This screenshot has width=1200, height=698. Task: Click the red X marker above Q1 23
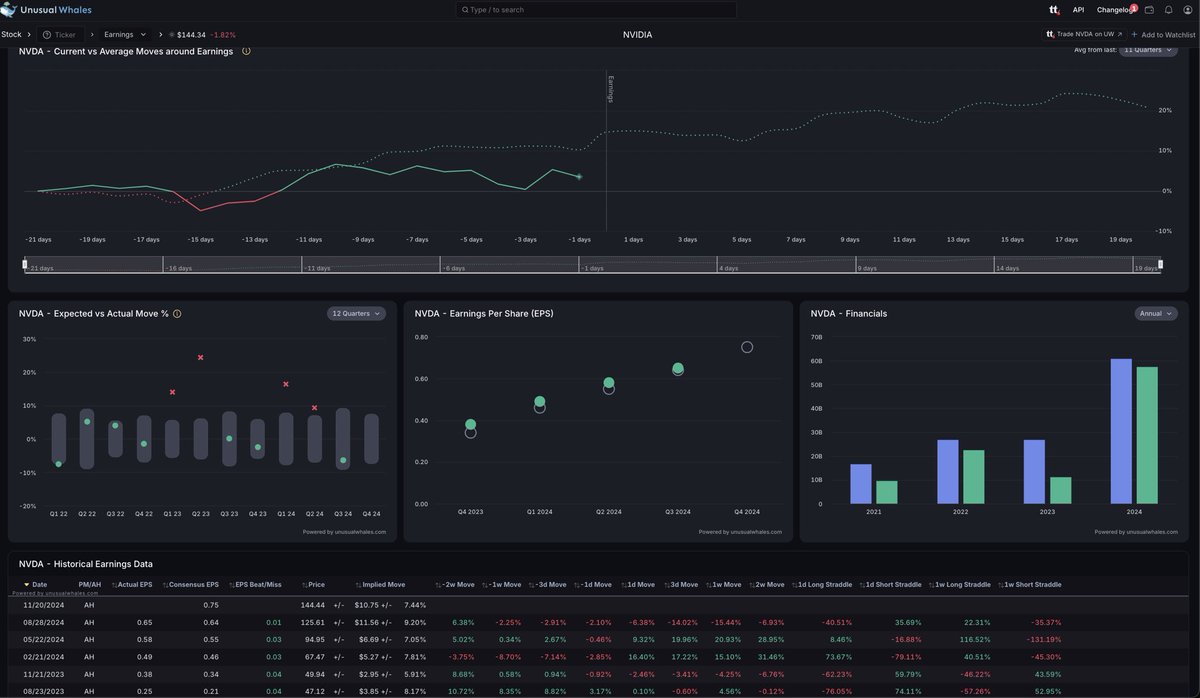(172, 392)
